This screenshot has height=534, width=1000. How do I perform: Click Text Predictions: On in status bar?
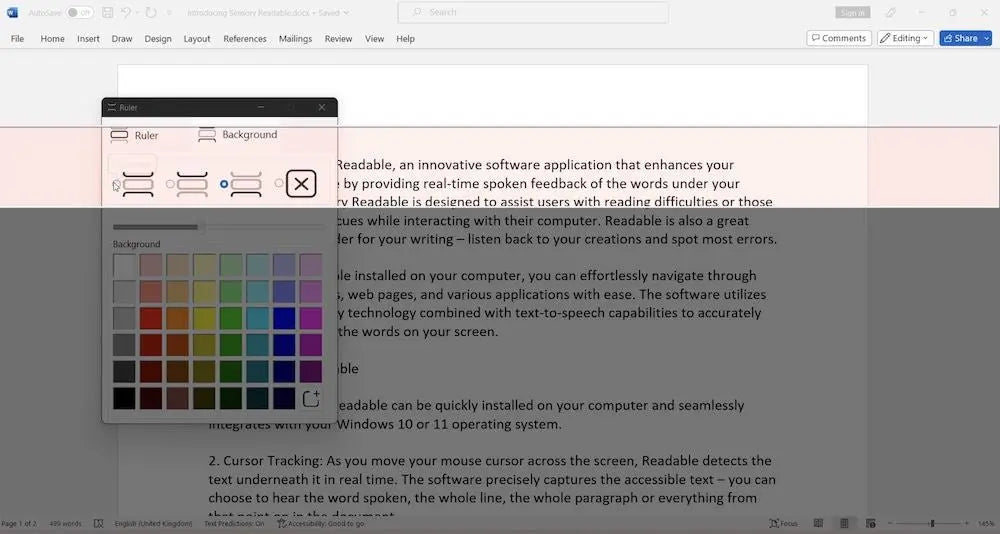(234, 523)
